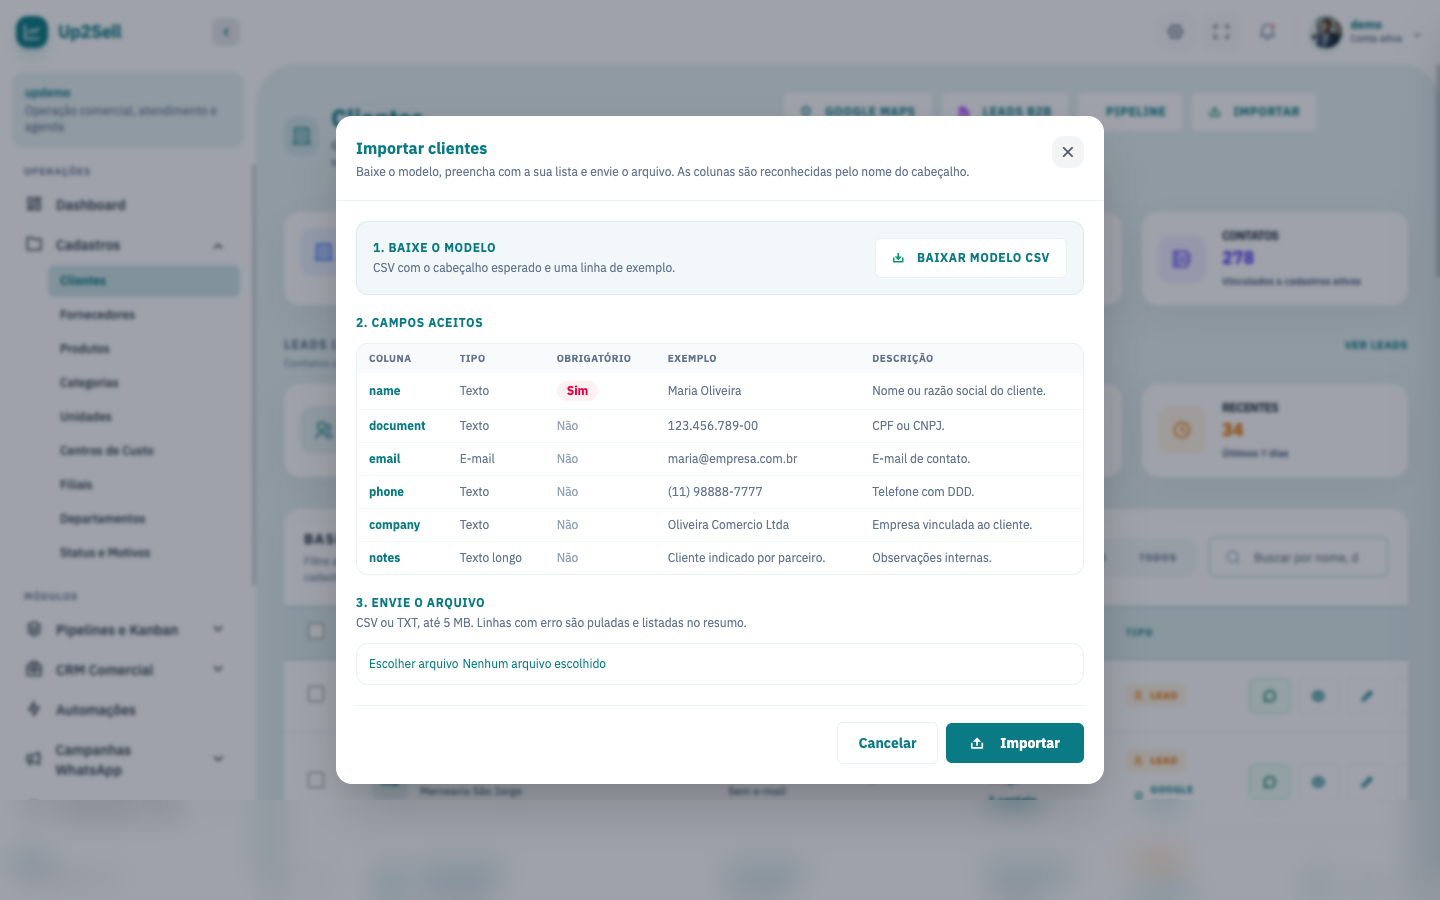Image resolution: width=1440 pixels, height=900 pixels.
Task: Click the Ver Leads link
Action: [x=1375, y=345]
